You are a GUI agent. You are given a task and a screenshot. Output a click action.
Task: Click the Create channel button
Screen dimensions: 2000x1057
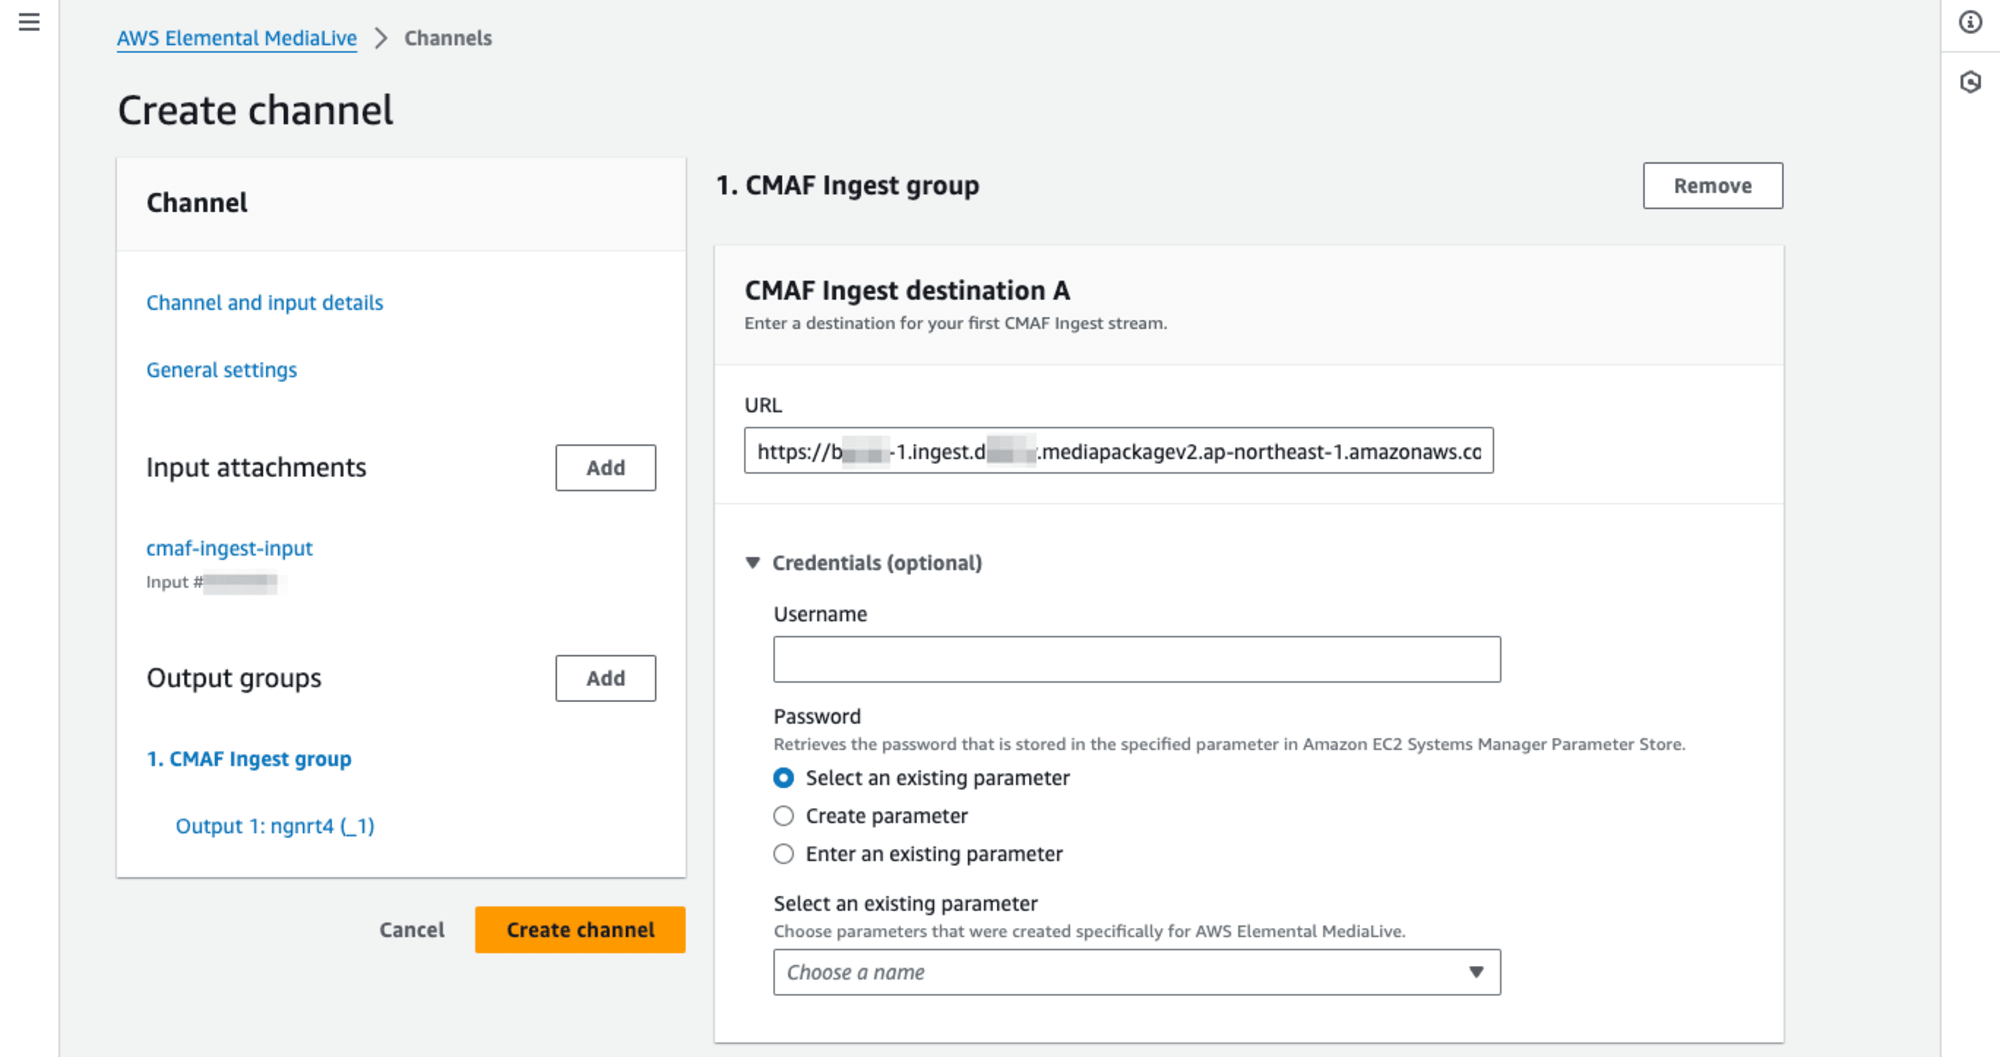tap(580, 930)
